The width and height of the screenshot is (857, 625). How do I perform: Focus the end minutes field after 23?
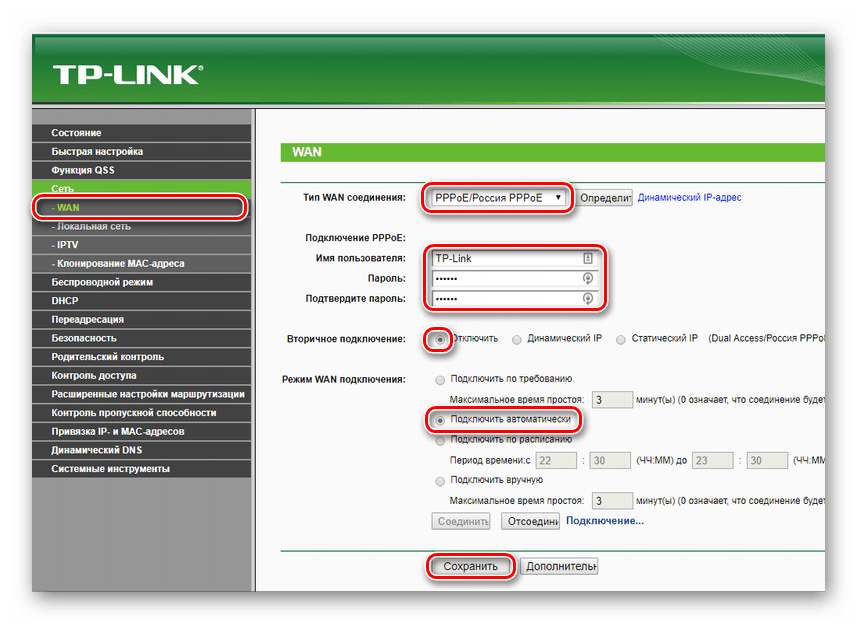click(x=767, y=461)
